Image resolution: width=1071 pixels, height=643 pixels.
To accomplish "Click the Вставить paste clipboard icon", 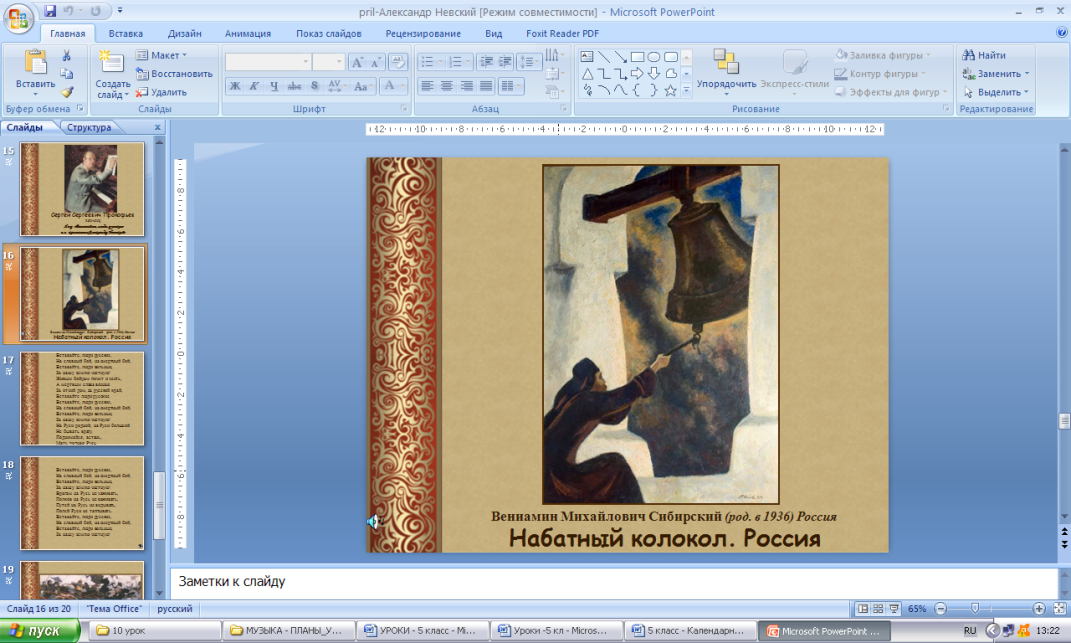I will tap(36, 63).
